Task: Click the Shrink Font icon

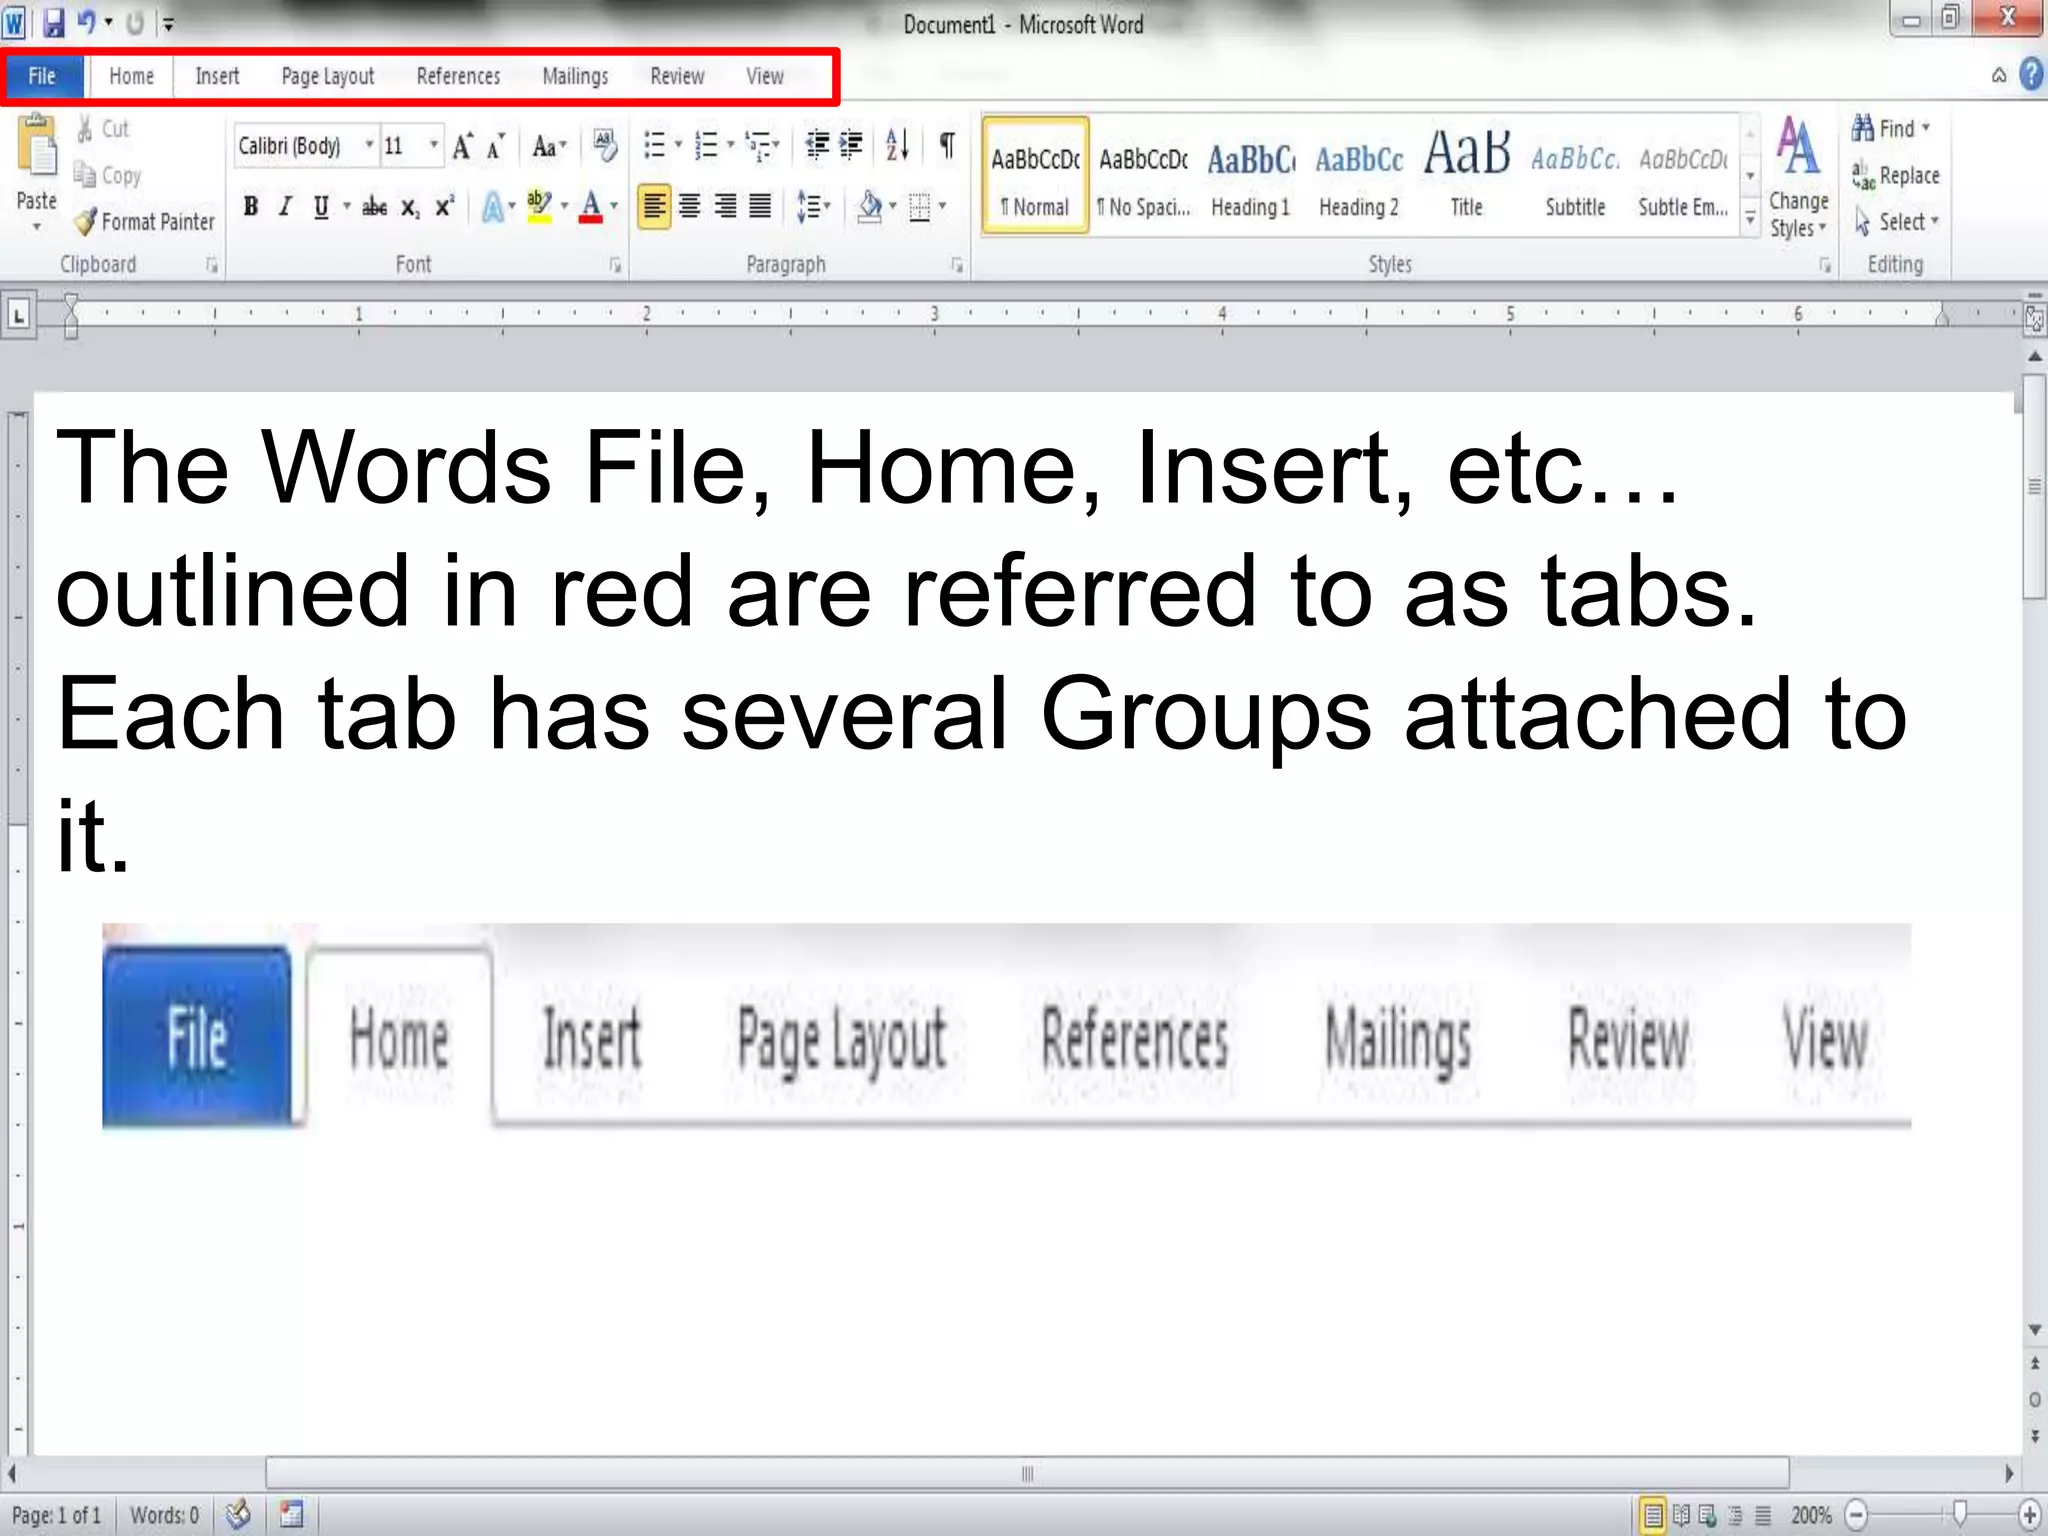Action: coord(496,146)
